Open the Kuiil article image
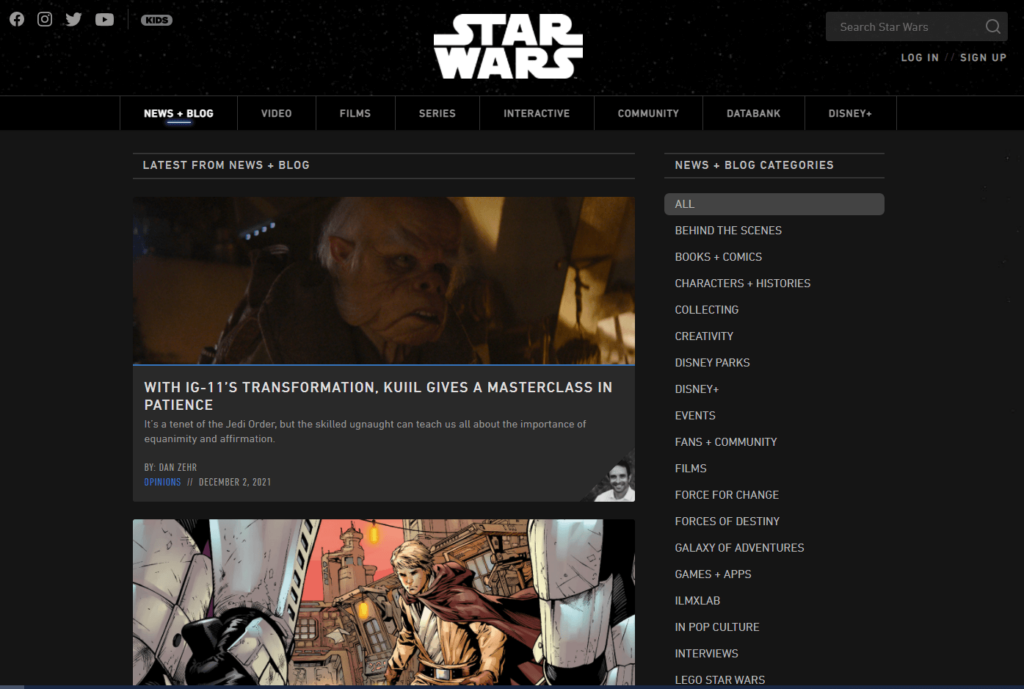Image resolution: width=1024 pixels, height=689 pixels. point(383,280)
